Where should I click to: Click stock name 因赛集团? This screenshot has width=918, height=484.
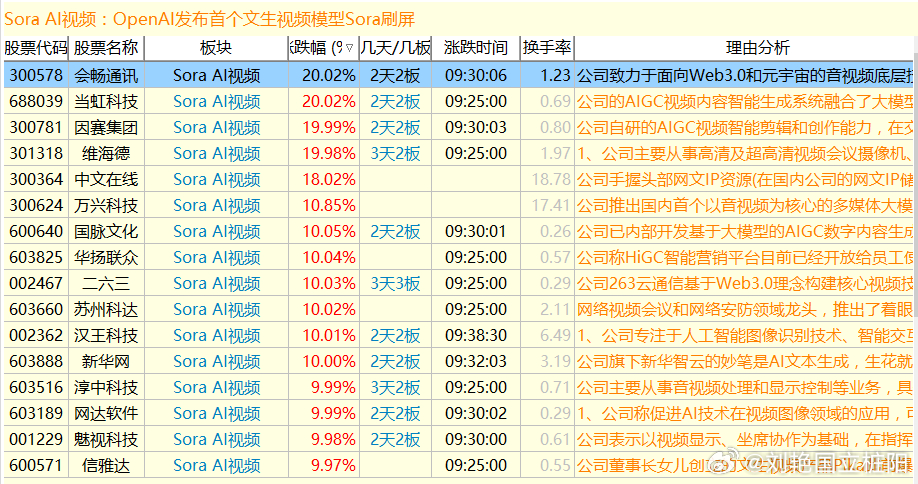[107, 127]
